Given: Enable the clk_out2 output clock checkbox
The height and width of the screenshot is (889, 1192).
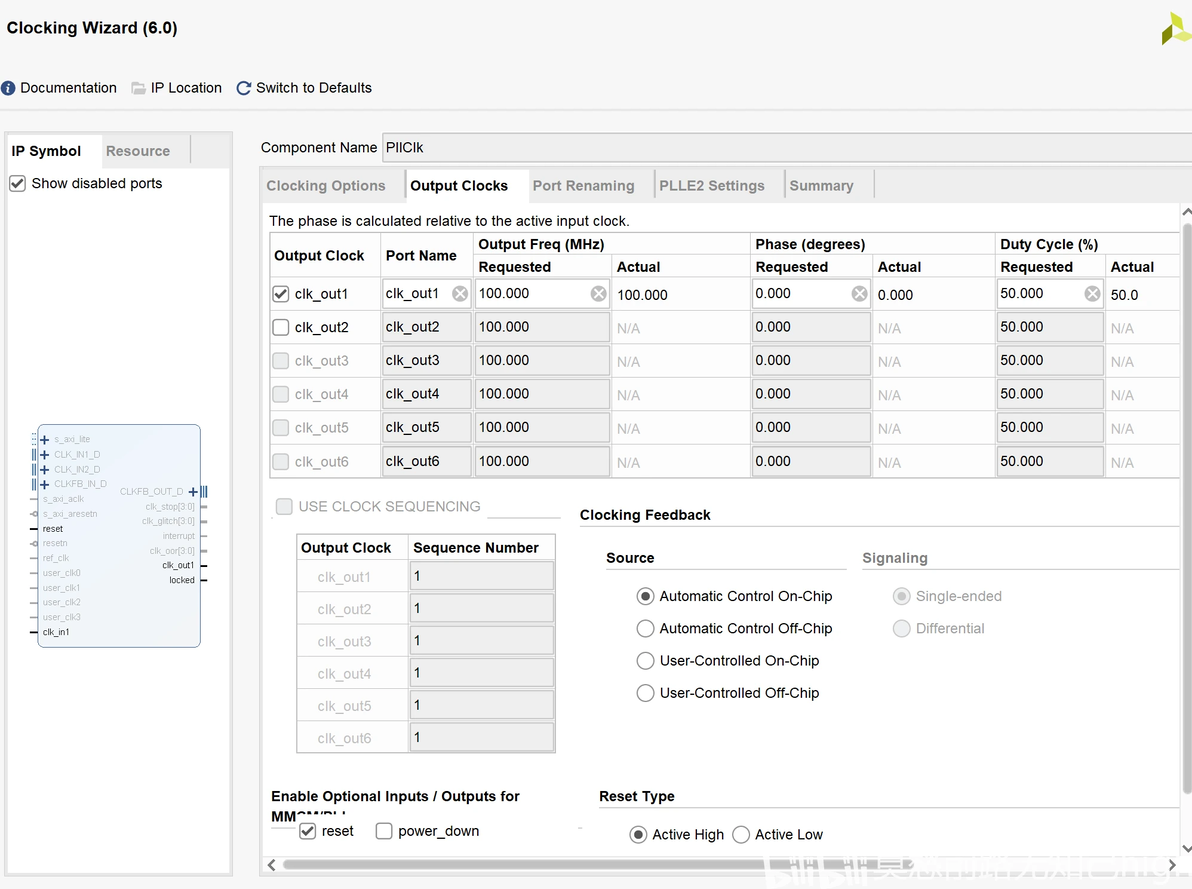Looking at the screenshot, I should 281,327.
